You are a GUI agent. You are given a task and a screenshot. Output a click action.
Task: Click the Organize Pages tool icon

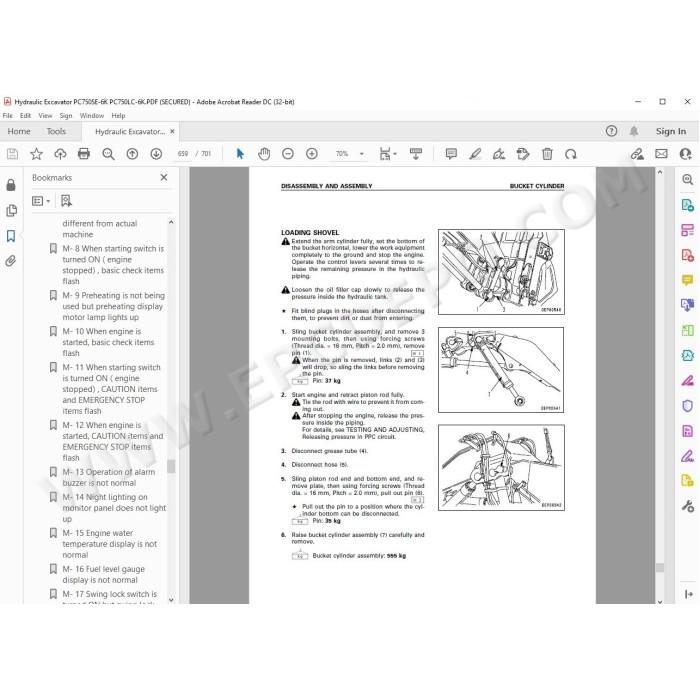pos(688,230)
